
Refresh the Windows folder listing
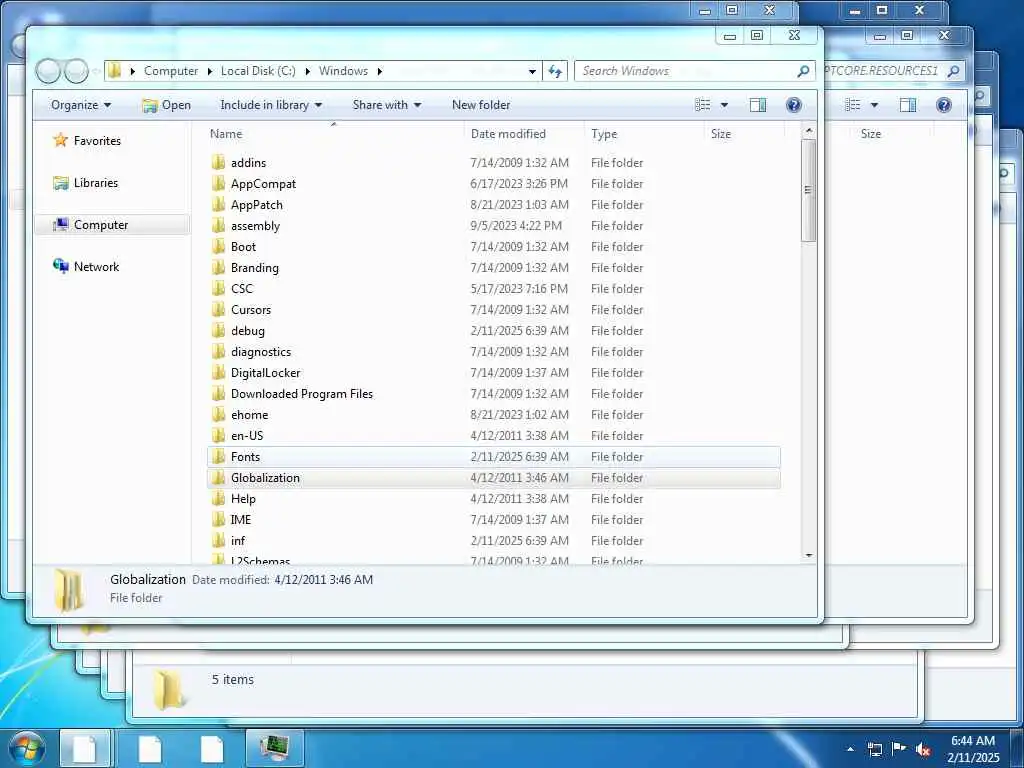555,71
